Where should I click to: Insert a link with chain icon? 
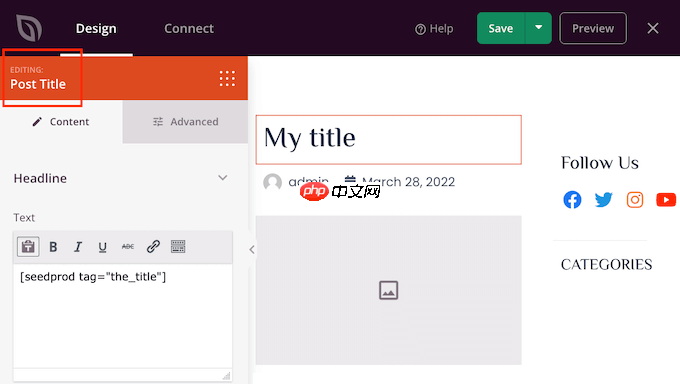tap(153, 246)
